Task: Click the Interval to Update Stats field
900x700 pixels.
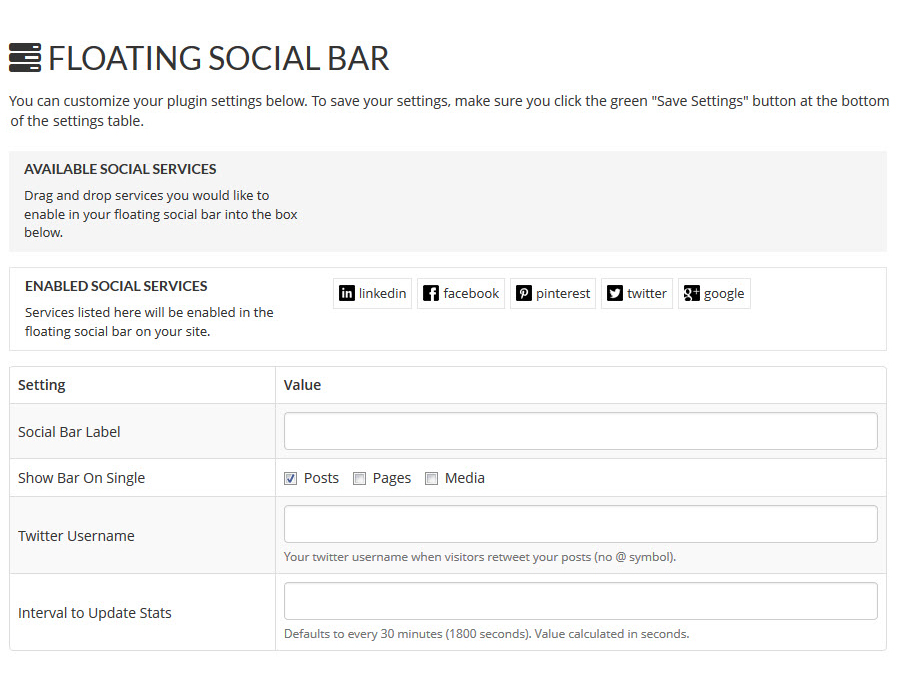Action: (x=581, y=601)
